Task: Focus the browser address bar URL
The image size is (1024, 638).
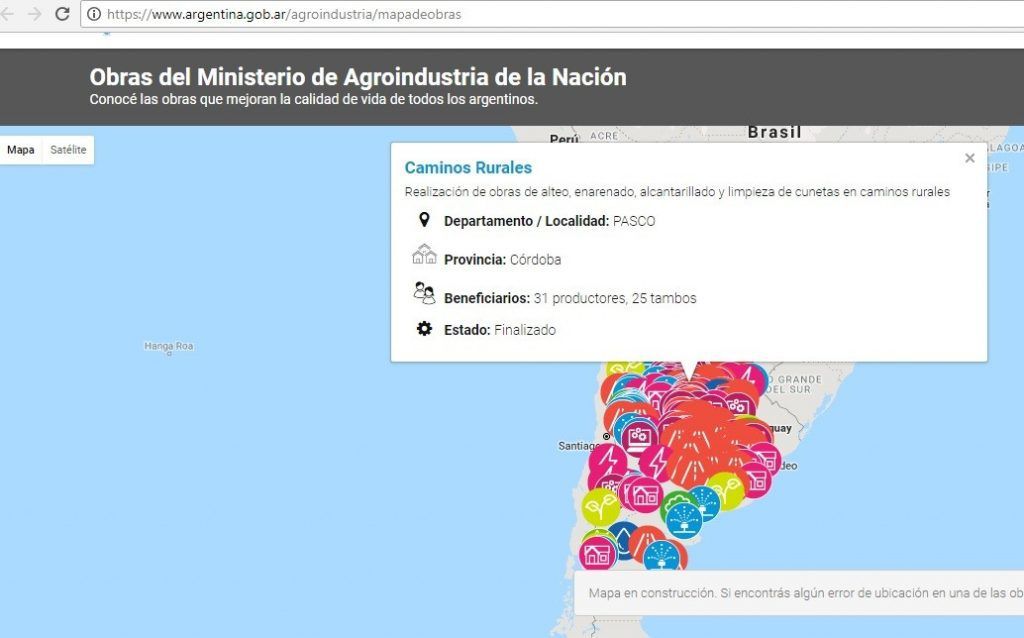Action: [284, 14]
